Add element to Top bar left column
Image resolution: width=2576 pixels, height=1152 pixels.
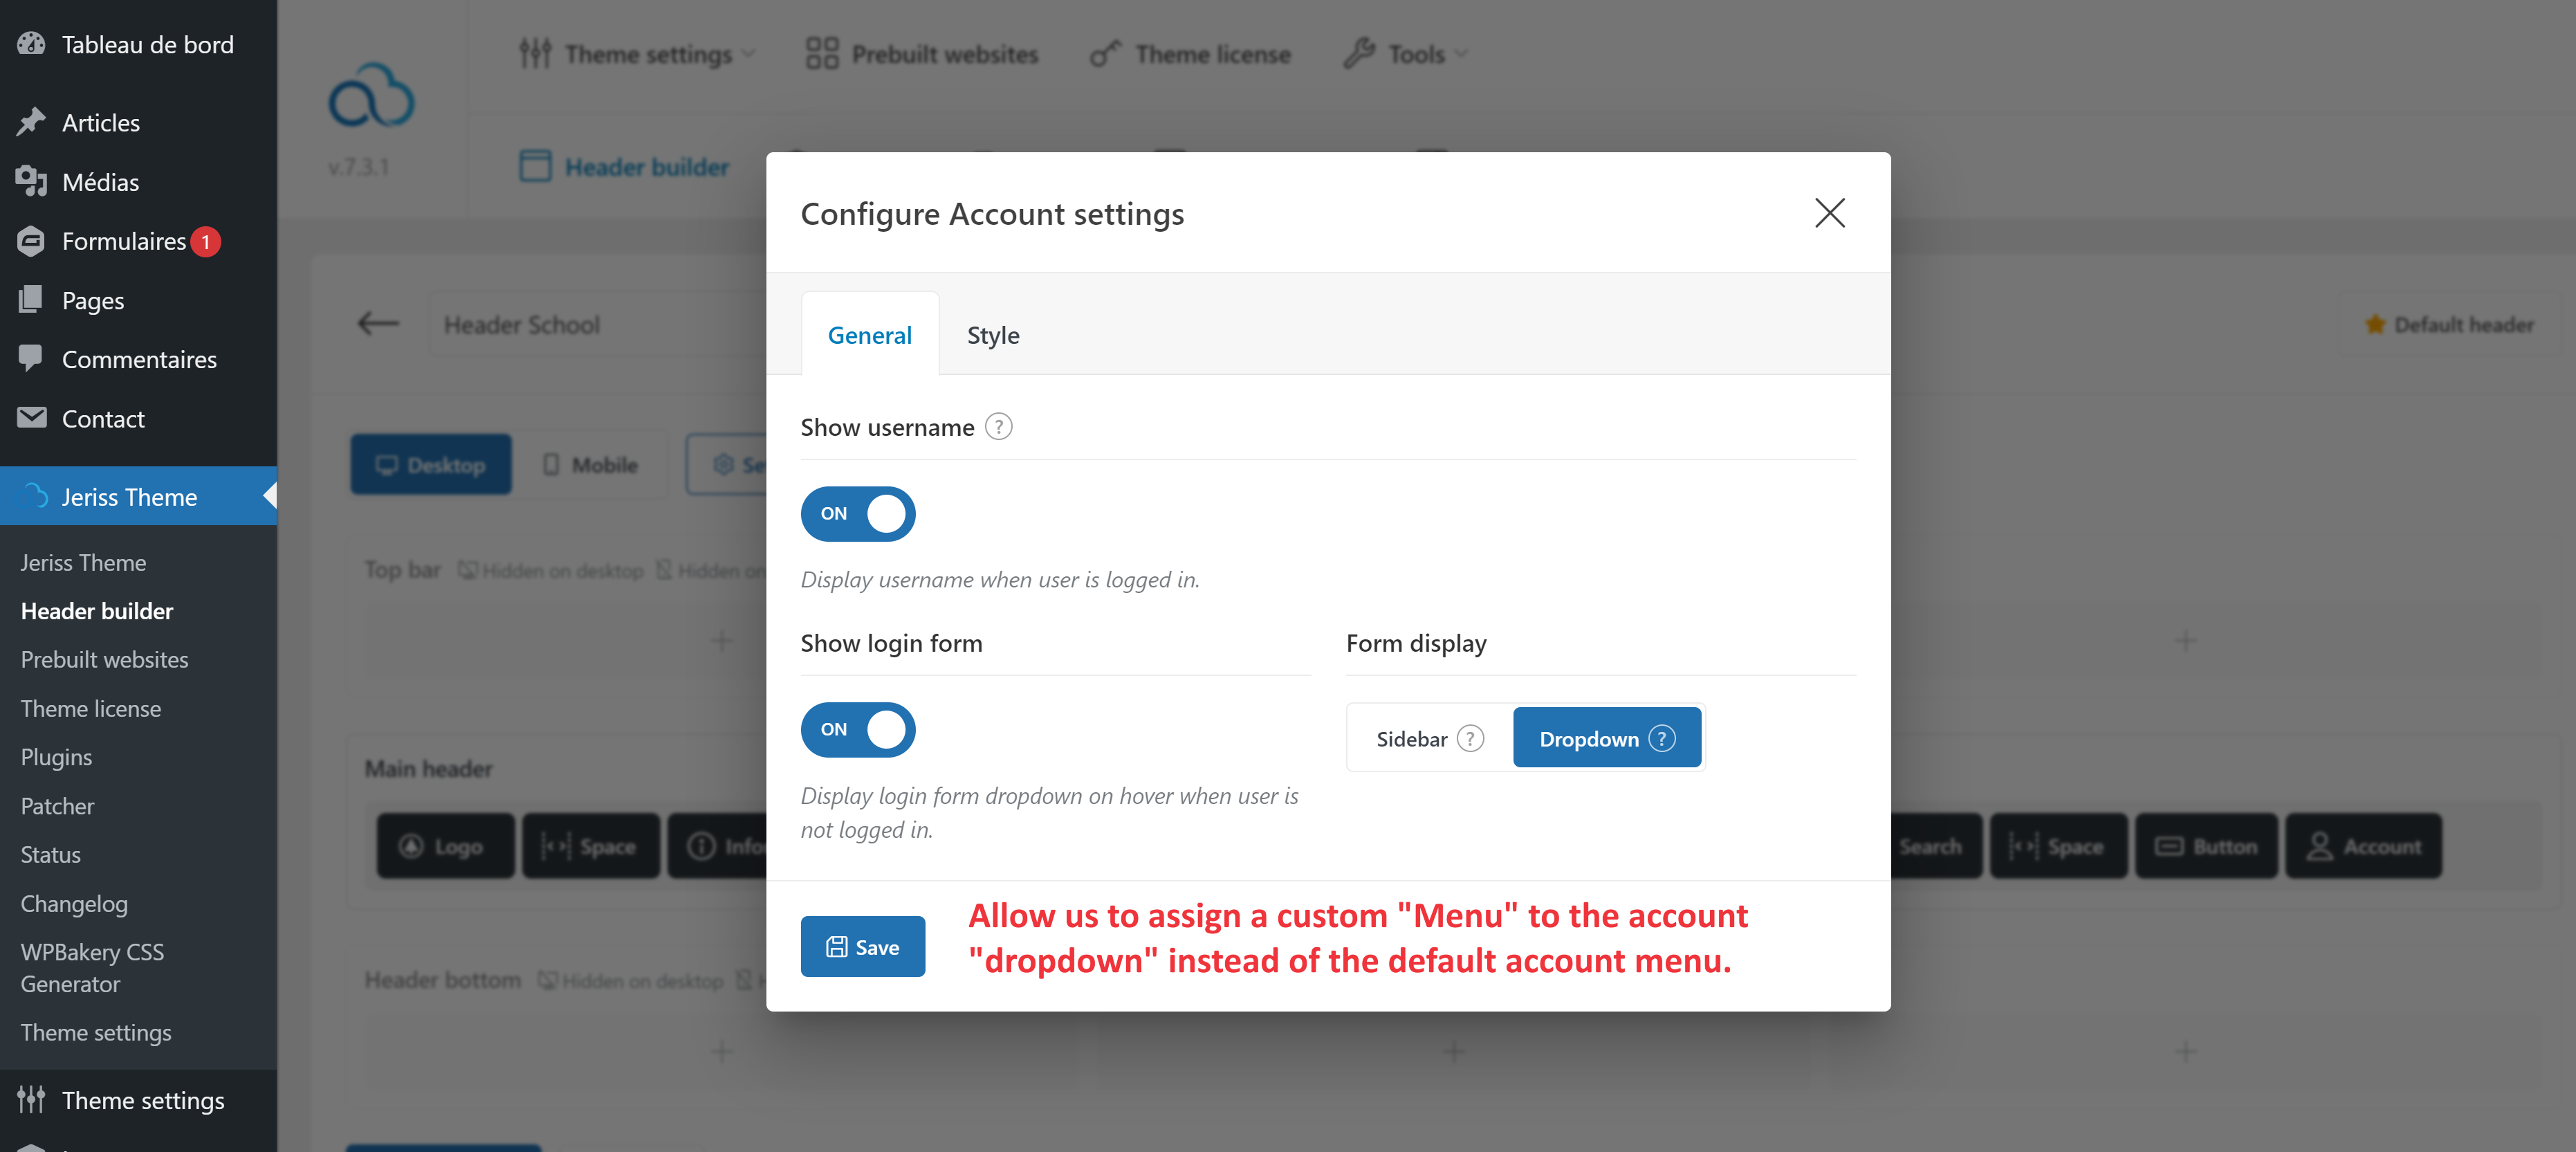721,640
